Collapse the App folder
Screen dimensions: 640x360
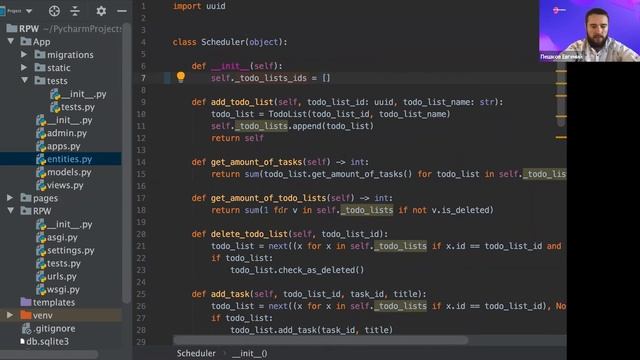pos(11,41)
